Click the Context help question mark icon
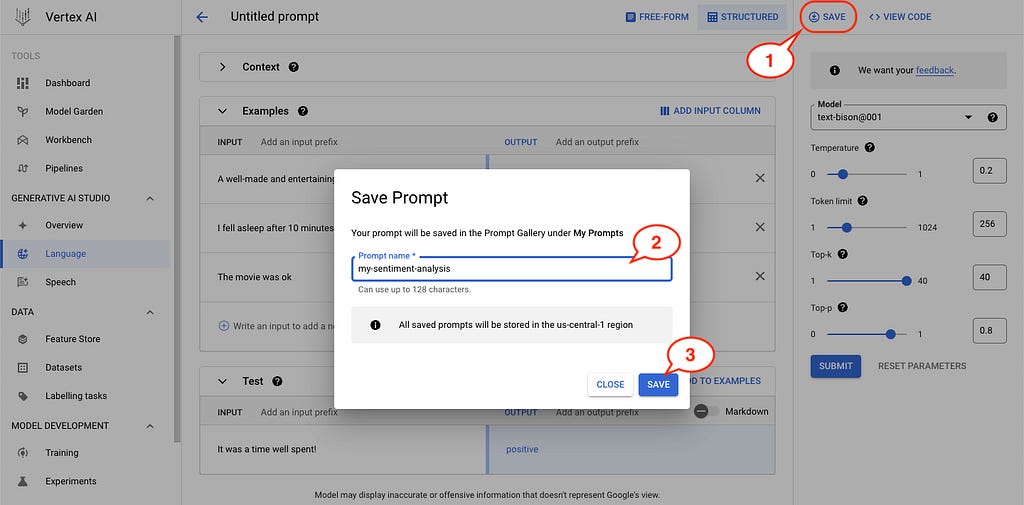Screen dimensions: 1024x505 click(x=294, y=67)
